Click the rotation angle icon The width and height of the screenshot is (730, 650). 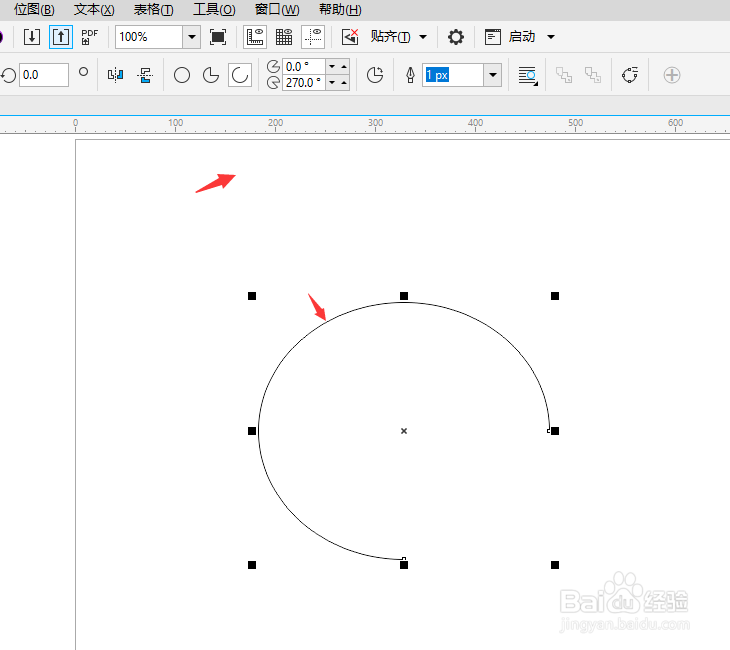click(9, 75)
